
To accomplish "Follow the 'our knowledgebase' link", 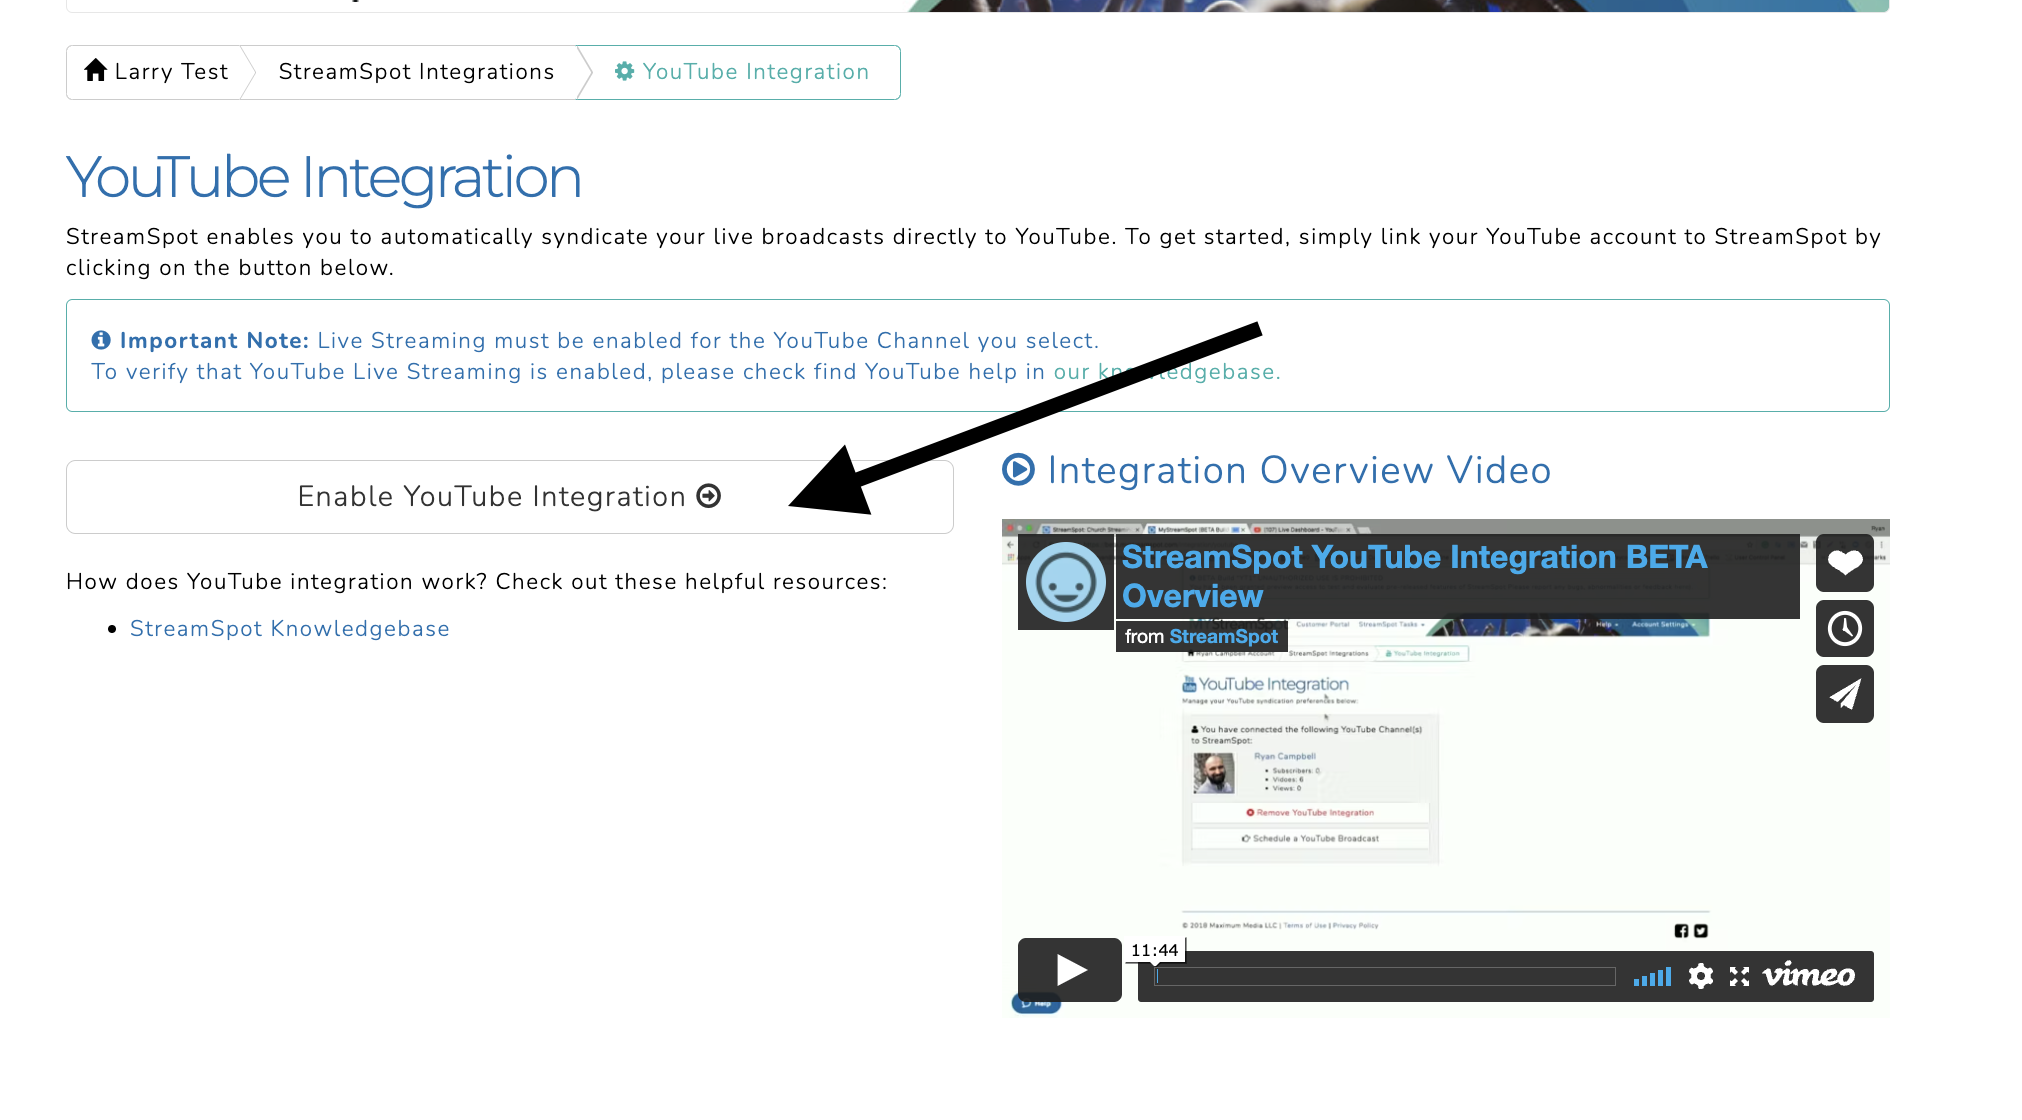I will click(x=1164, y=371).
